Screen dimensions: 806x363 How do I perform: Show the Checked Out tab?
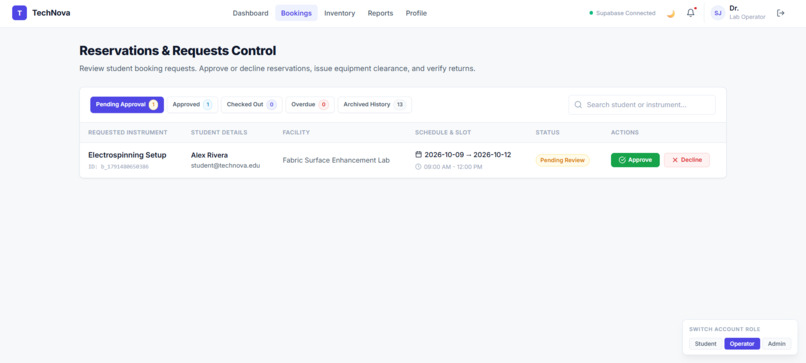click(x=251, y=104)
